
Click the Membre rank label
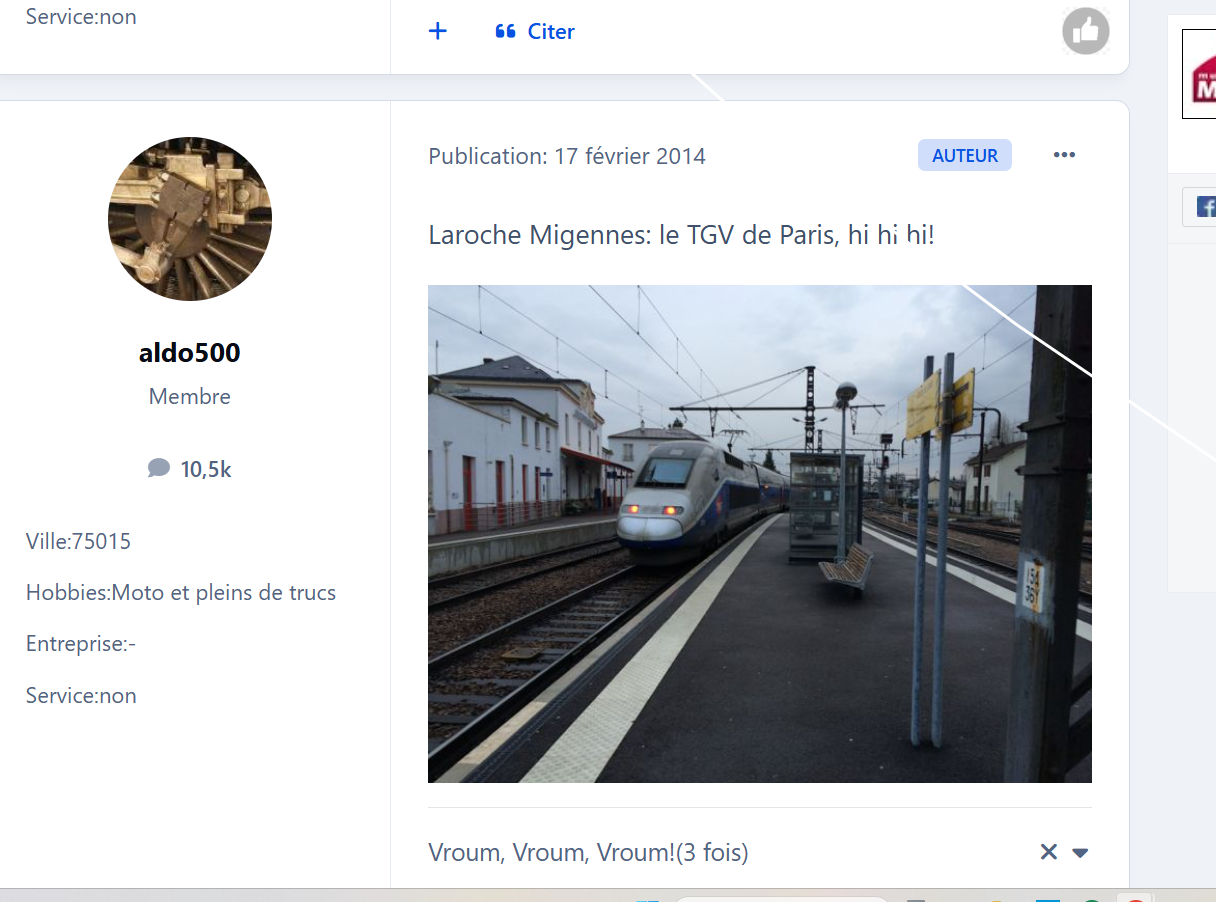coord(190,397)
